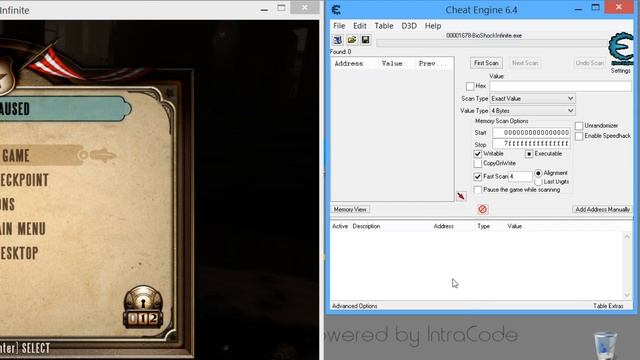Enable Pause the game while scanning
This screenshot has width=640, height=360.
click(x=478, y=190)
